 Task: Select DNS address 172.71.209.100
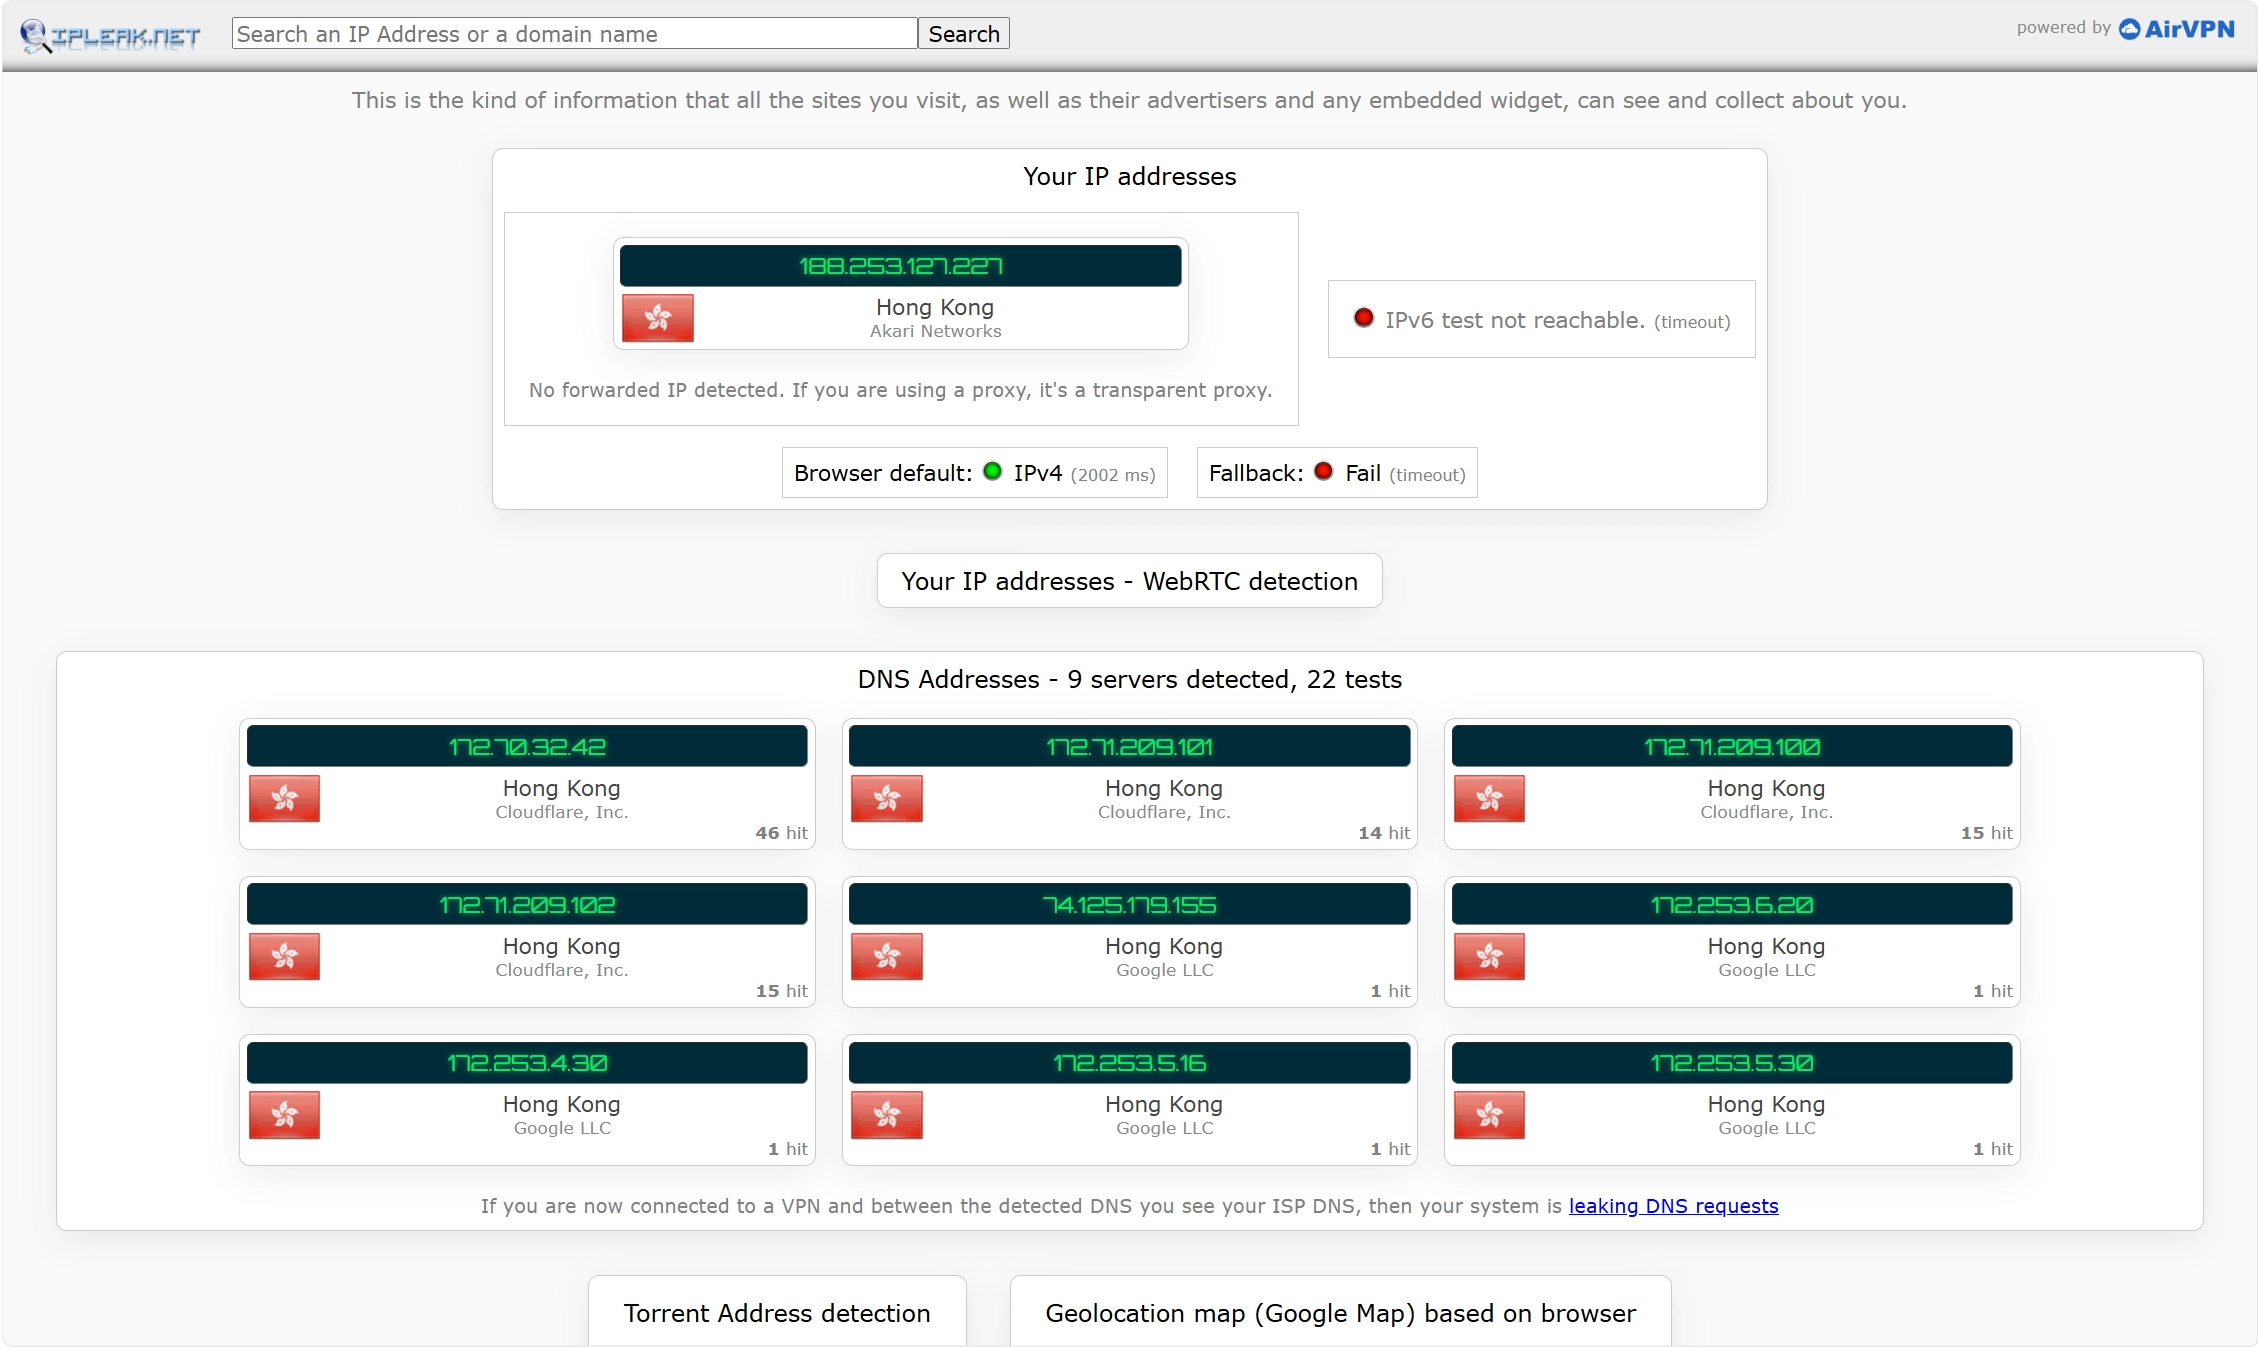pyautogui.click(x=1732, y=746)
